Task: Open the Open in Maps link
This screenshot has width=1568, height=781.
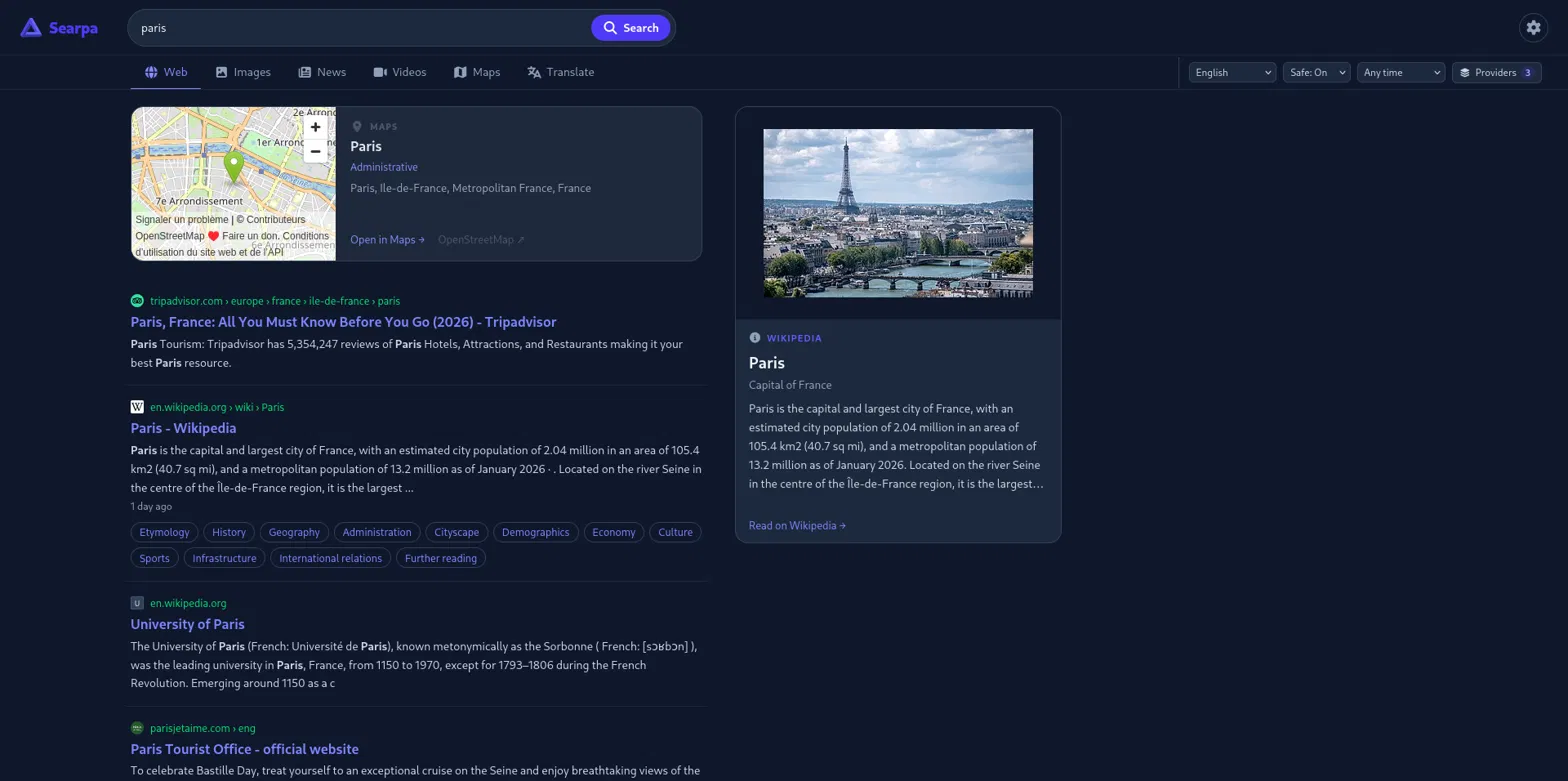Action: pos(387,240)
